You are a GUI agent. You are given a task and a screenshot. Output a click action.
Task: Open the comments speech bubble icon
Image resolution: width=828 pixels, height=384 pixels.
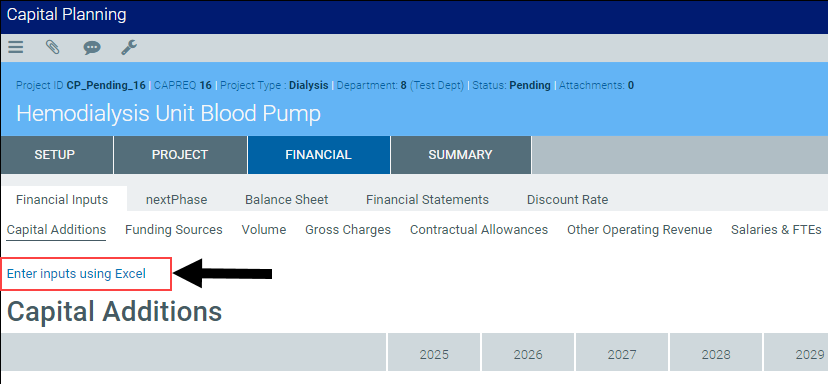coord(92,49)
